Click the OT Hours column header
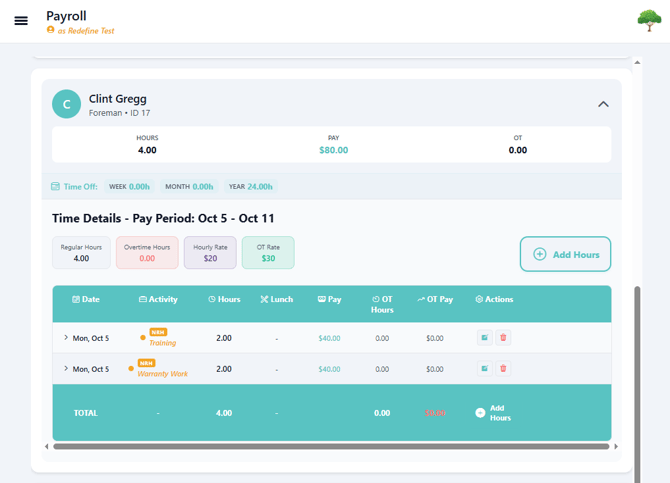670x483 pixels. pyautogui.click(x=382, y=304)
